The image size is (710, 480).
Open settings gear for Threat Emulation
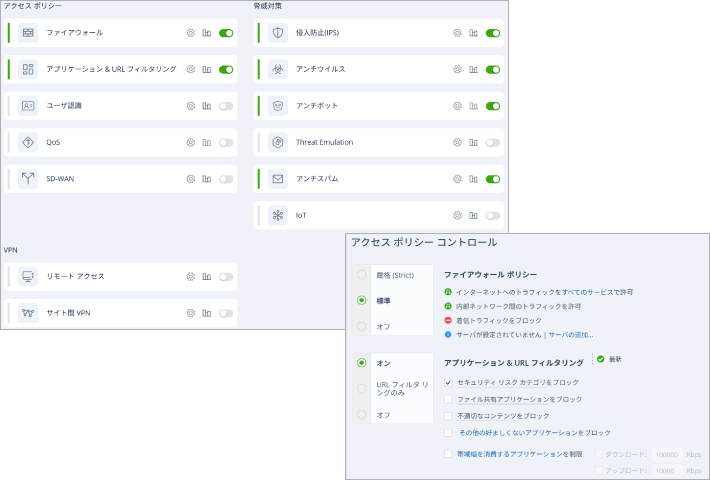457,143
